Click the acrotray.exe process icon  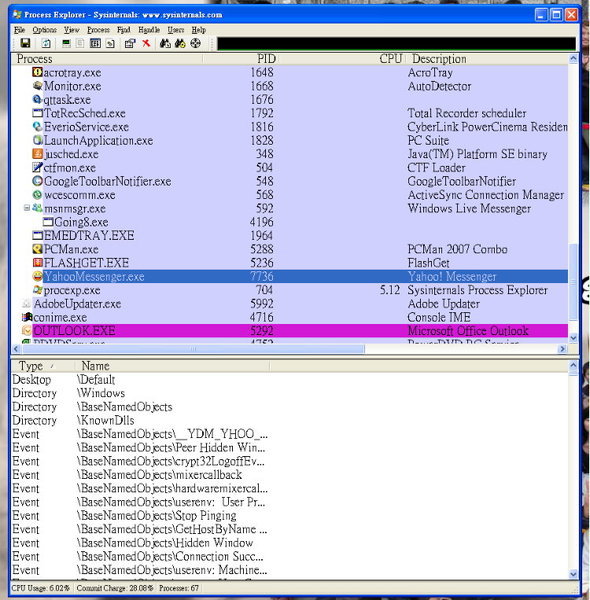click(37, 72)
